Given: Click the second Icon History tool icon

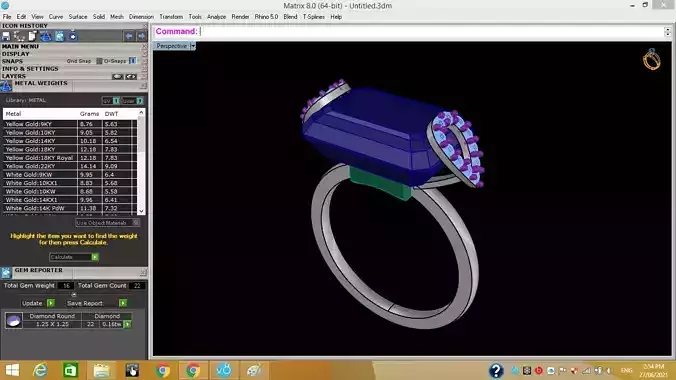Looking at the screenshot, I should pyautogui.click(x=19, y=36).
